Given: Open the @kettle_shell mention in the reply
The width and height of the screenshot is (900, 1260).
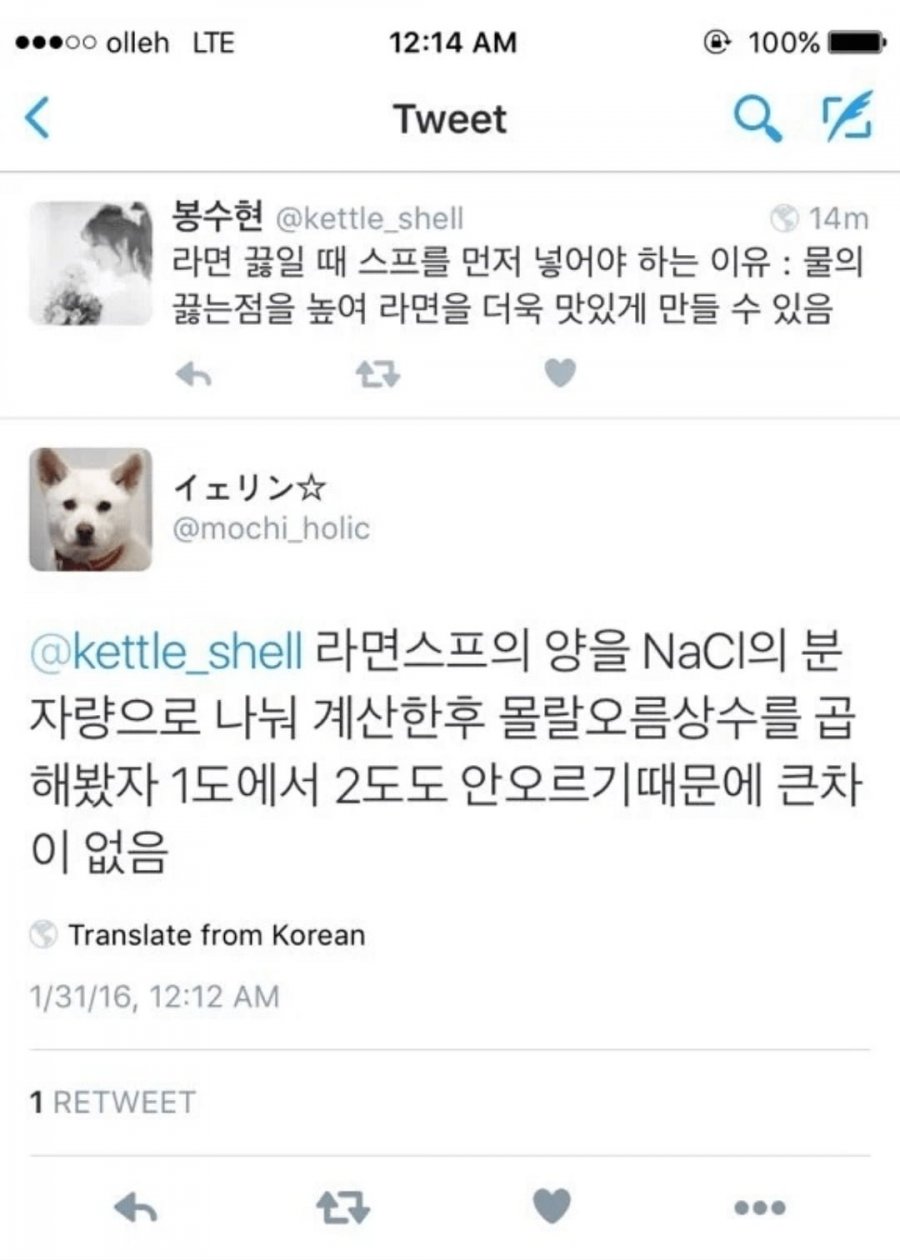Looking at the screenshot, I should tap(167, 654).
